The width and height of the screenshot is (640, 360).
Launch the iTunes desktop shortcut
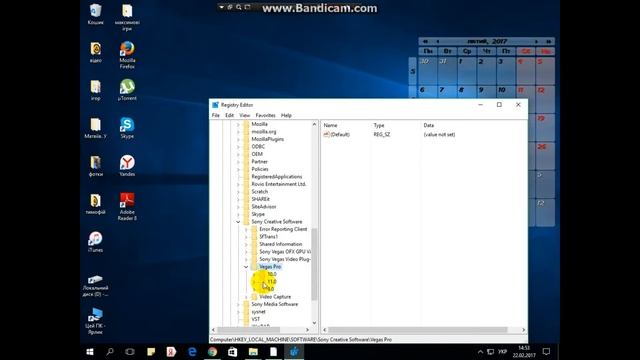96,242
